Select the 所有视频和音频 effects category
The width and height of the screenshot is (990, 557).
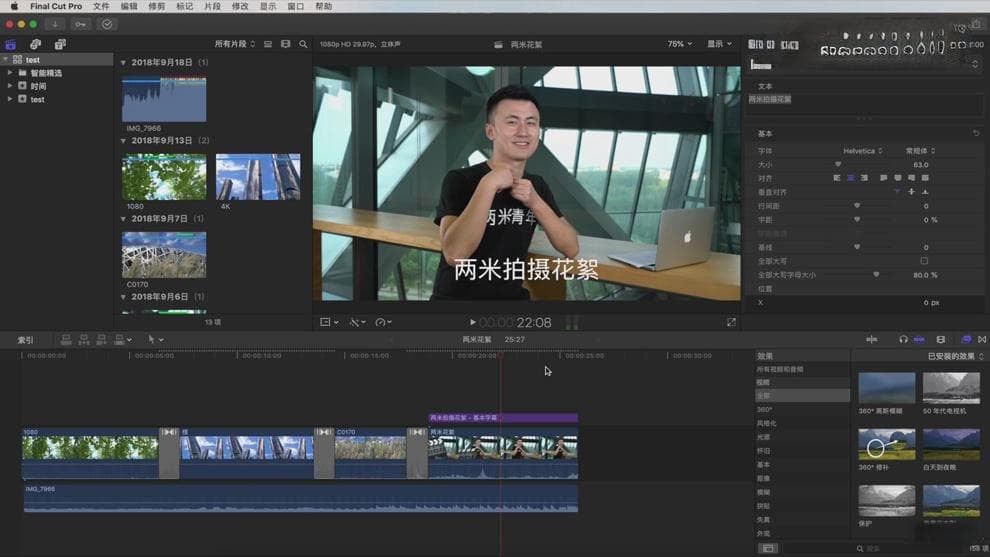(x=780, y=369)
